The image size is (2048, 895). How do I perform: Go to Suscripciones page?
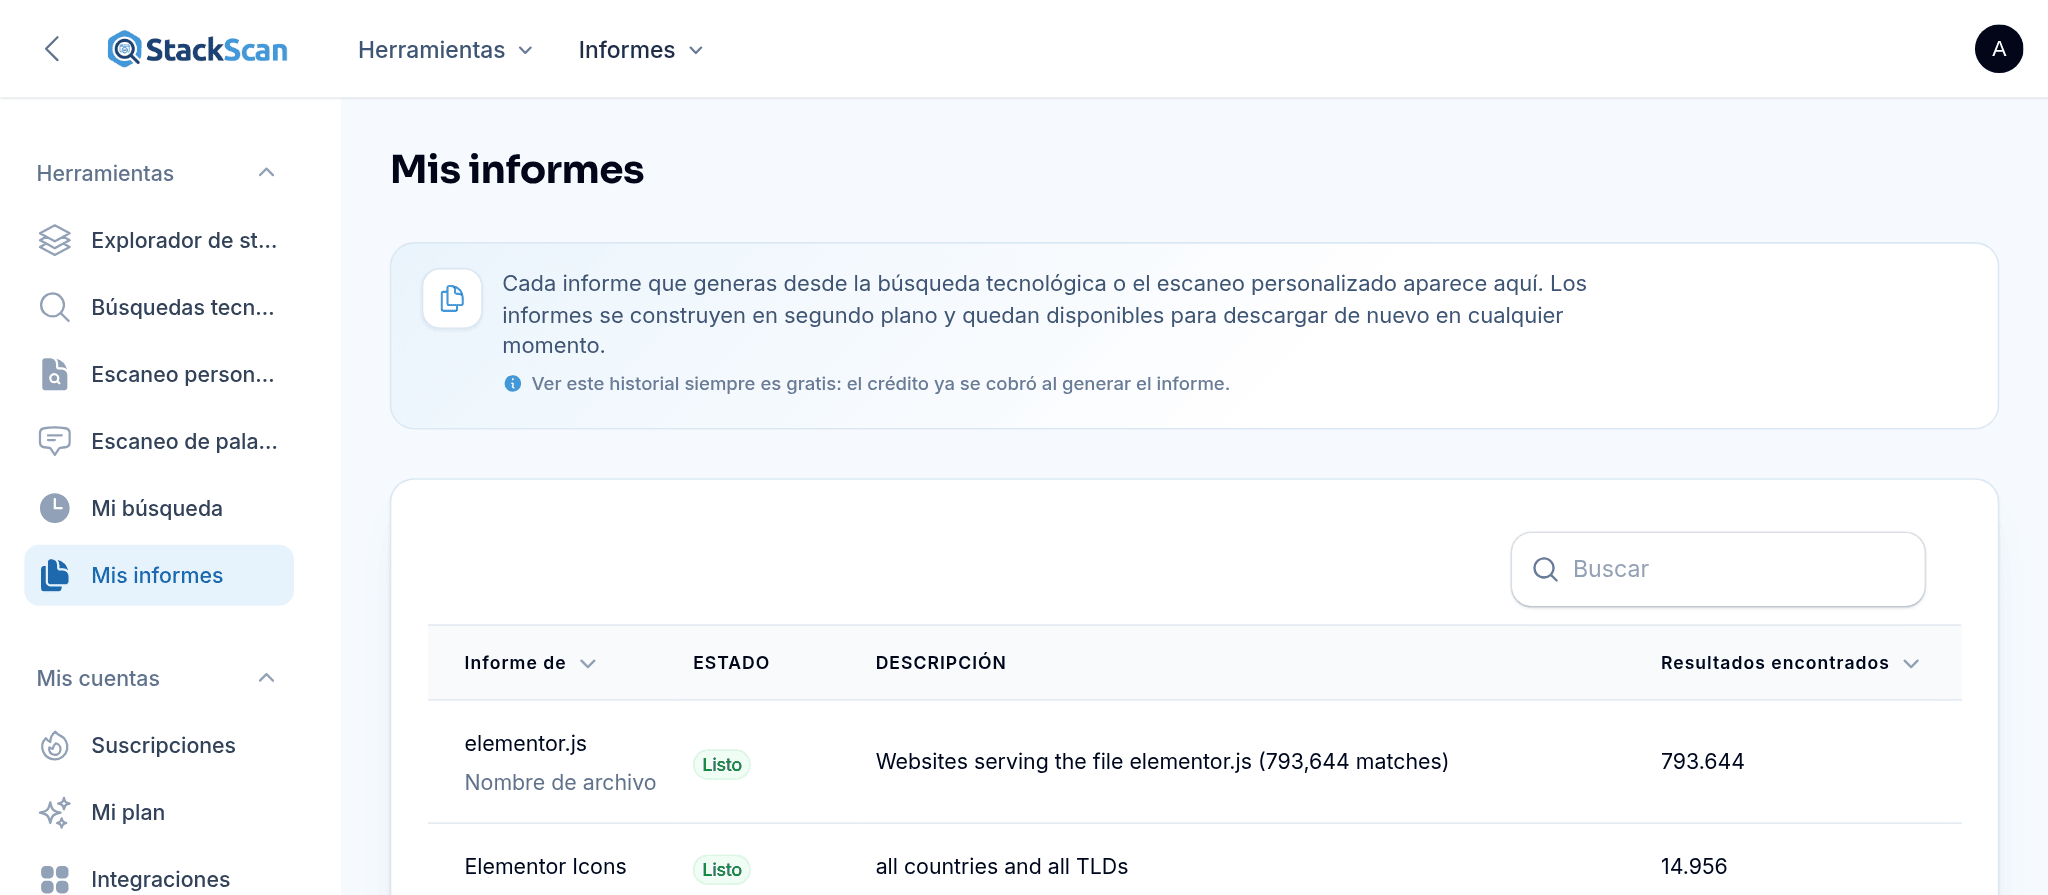coord(159,745)
